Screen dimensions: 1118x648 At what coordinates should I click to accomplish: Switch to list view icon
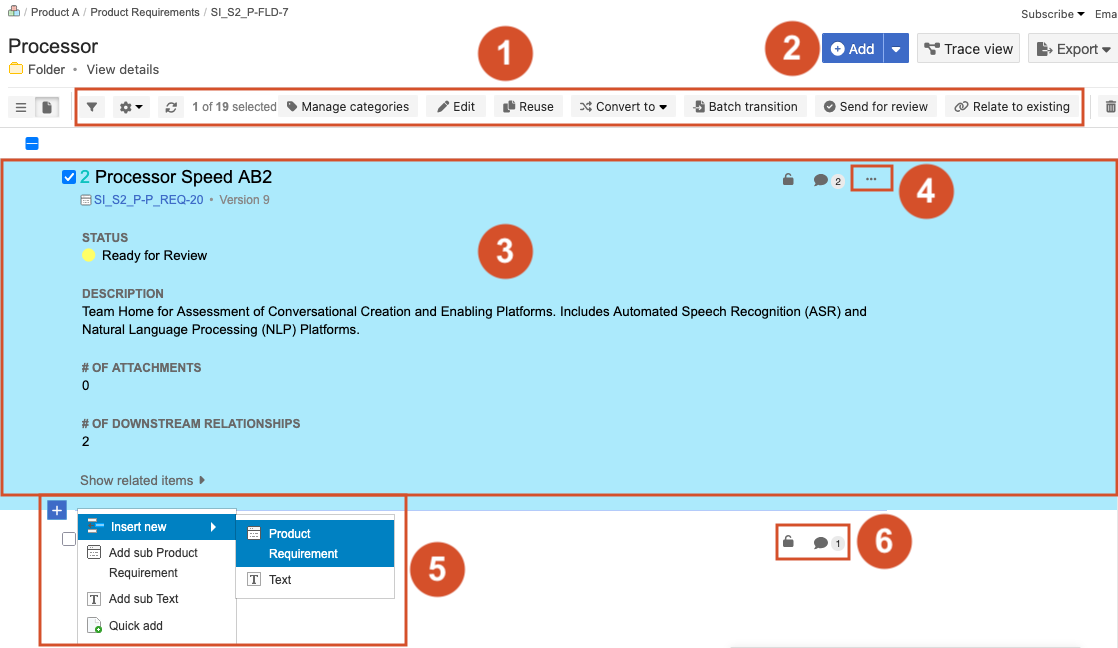coord(21,107)
